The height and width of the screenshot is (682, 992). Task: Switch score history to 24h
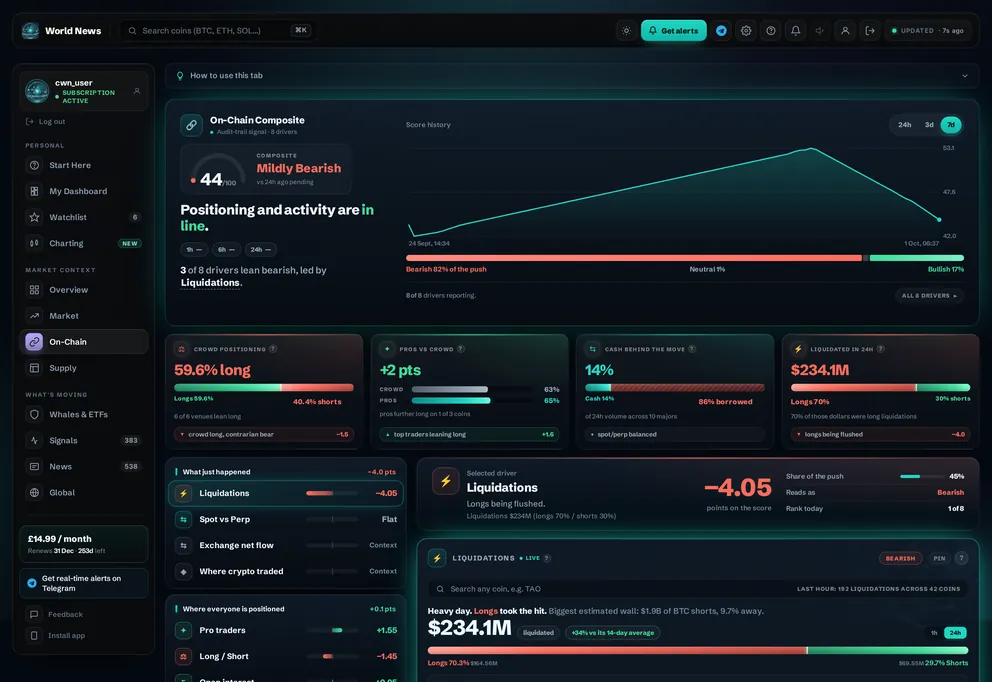pyautogui.click(x=905, y=125)
